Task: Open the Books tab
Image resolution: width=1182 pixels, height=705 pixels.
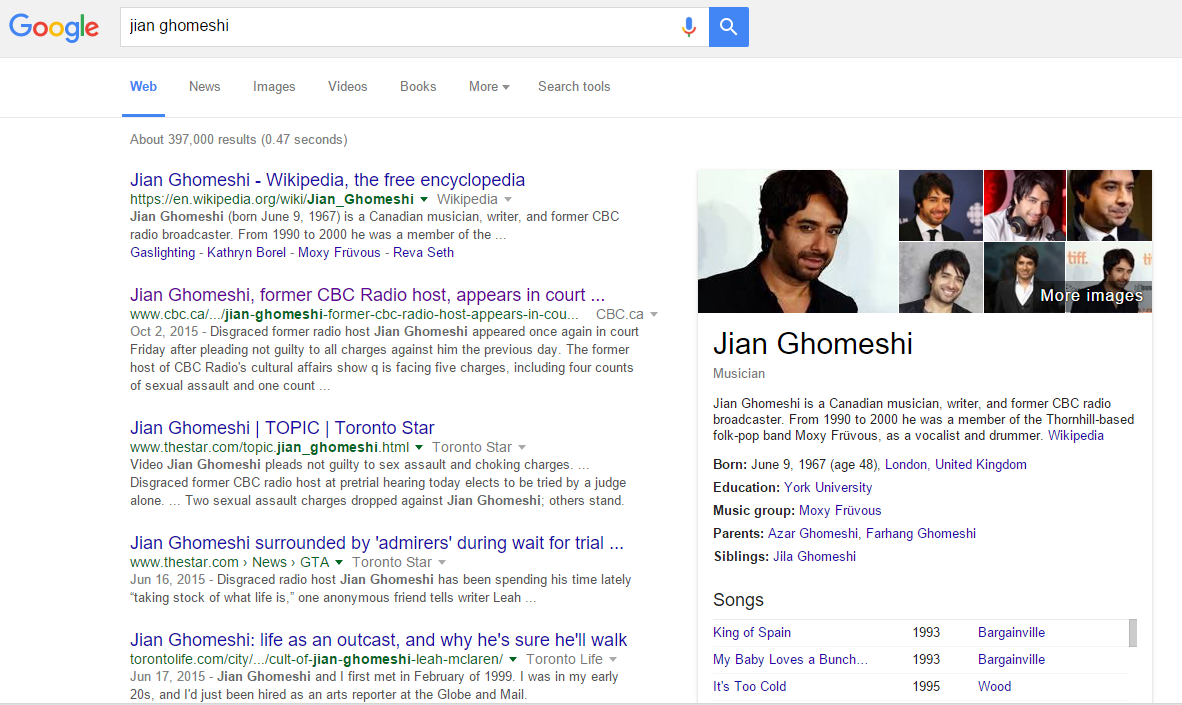Action: click(x=418, y=87)
